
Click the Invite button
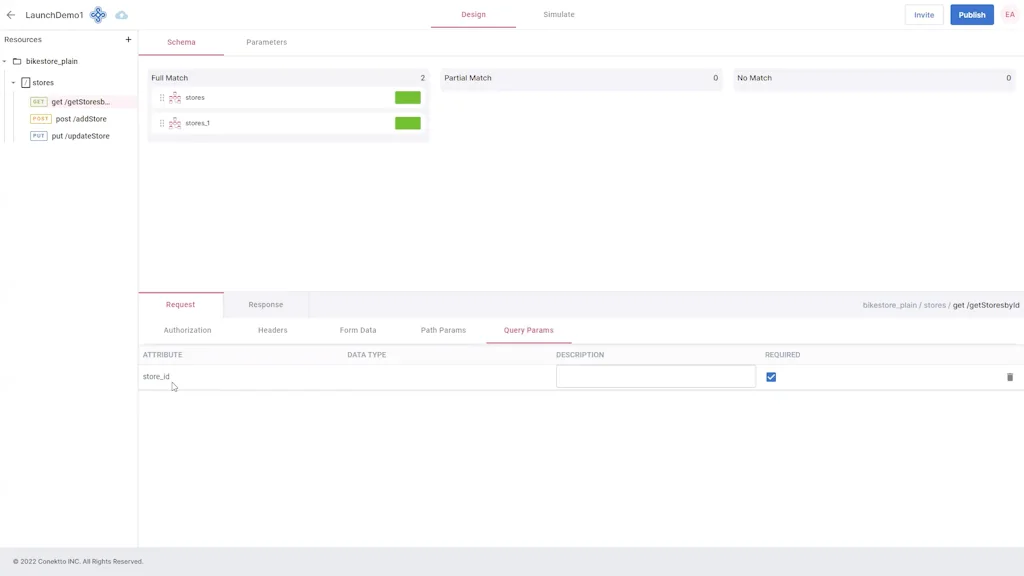[x=923, y=15]
